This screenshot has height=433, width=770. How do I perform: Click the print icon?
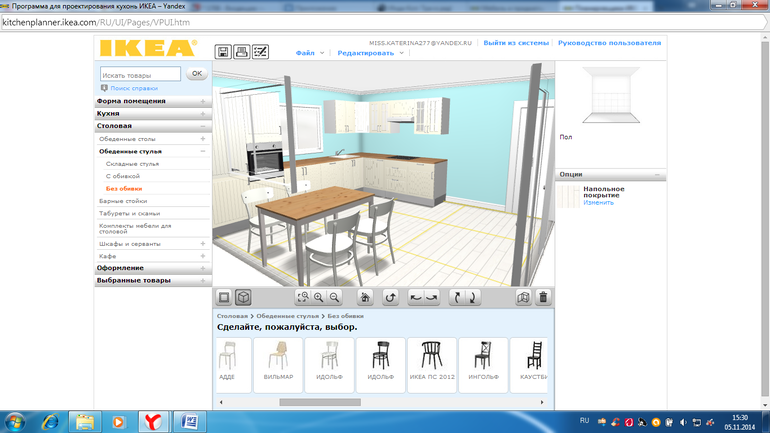[242, 52]
